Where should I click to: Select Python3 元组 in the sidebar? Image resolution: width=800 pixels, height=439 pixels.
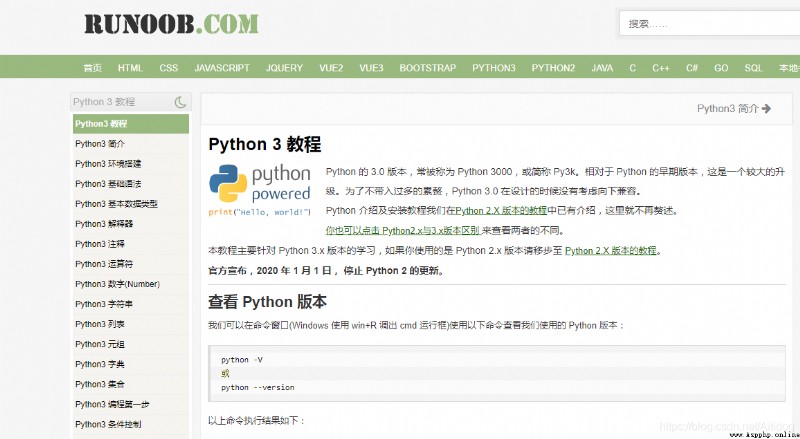(131, 344)
